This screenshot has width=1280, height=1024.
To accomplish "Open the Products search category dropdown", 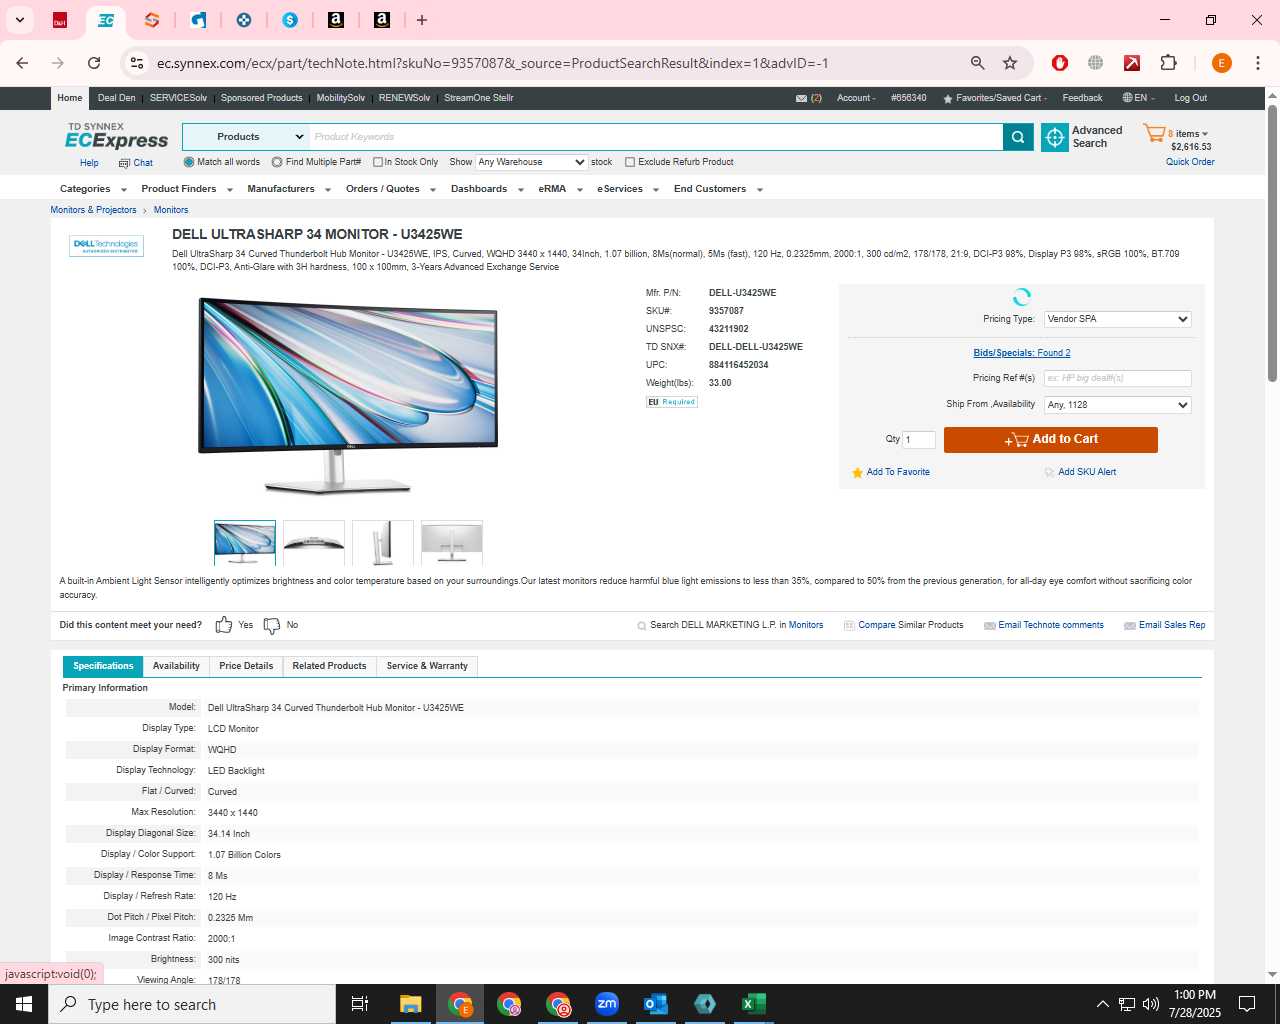I will [246, 137].
